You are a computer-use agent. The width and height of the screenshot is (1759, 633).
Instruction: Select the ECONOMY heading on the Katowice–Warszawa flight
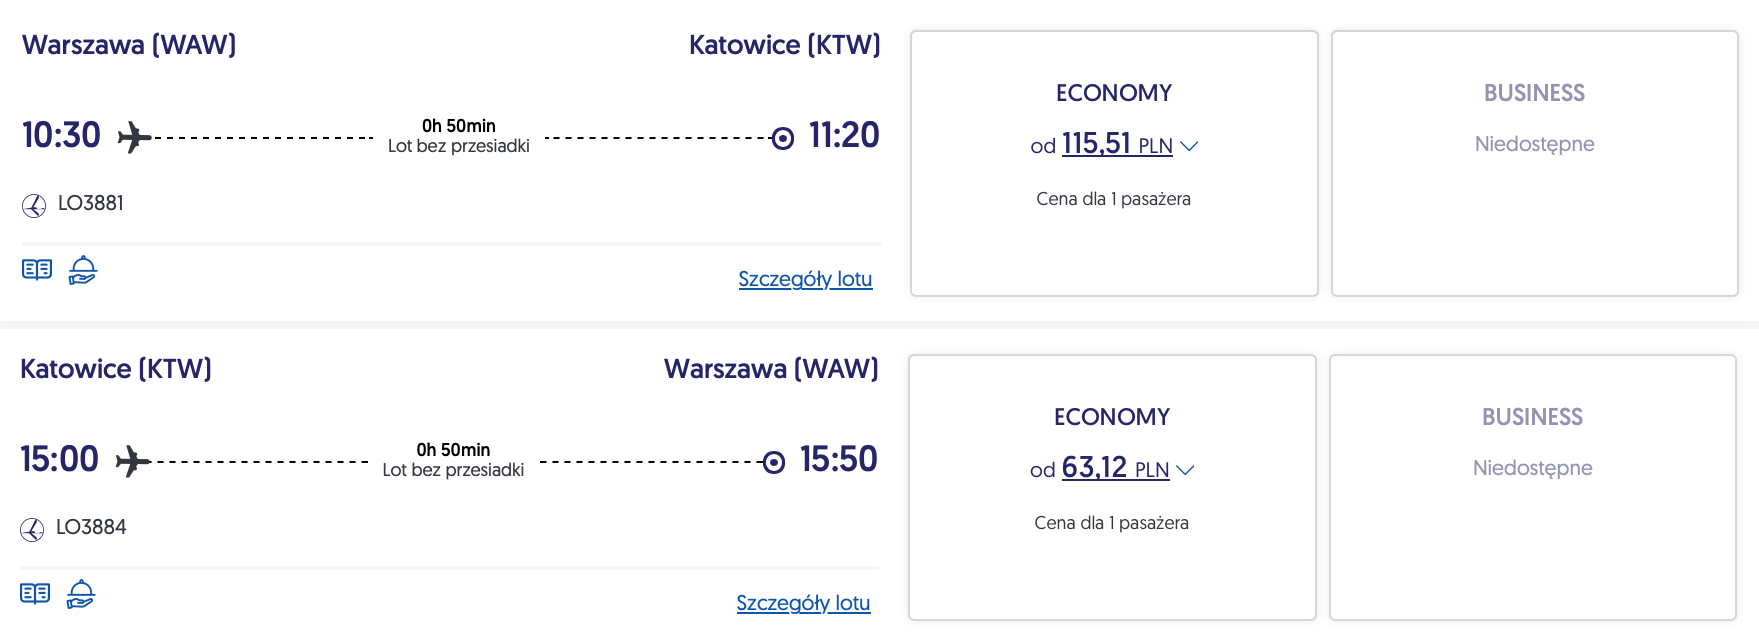[1111, 417]
